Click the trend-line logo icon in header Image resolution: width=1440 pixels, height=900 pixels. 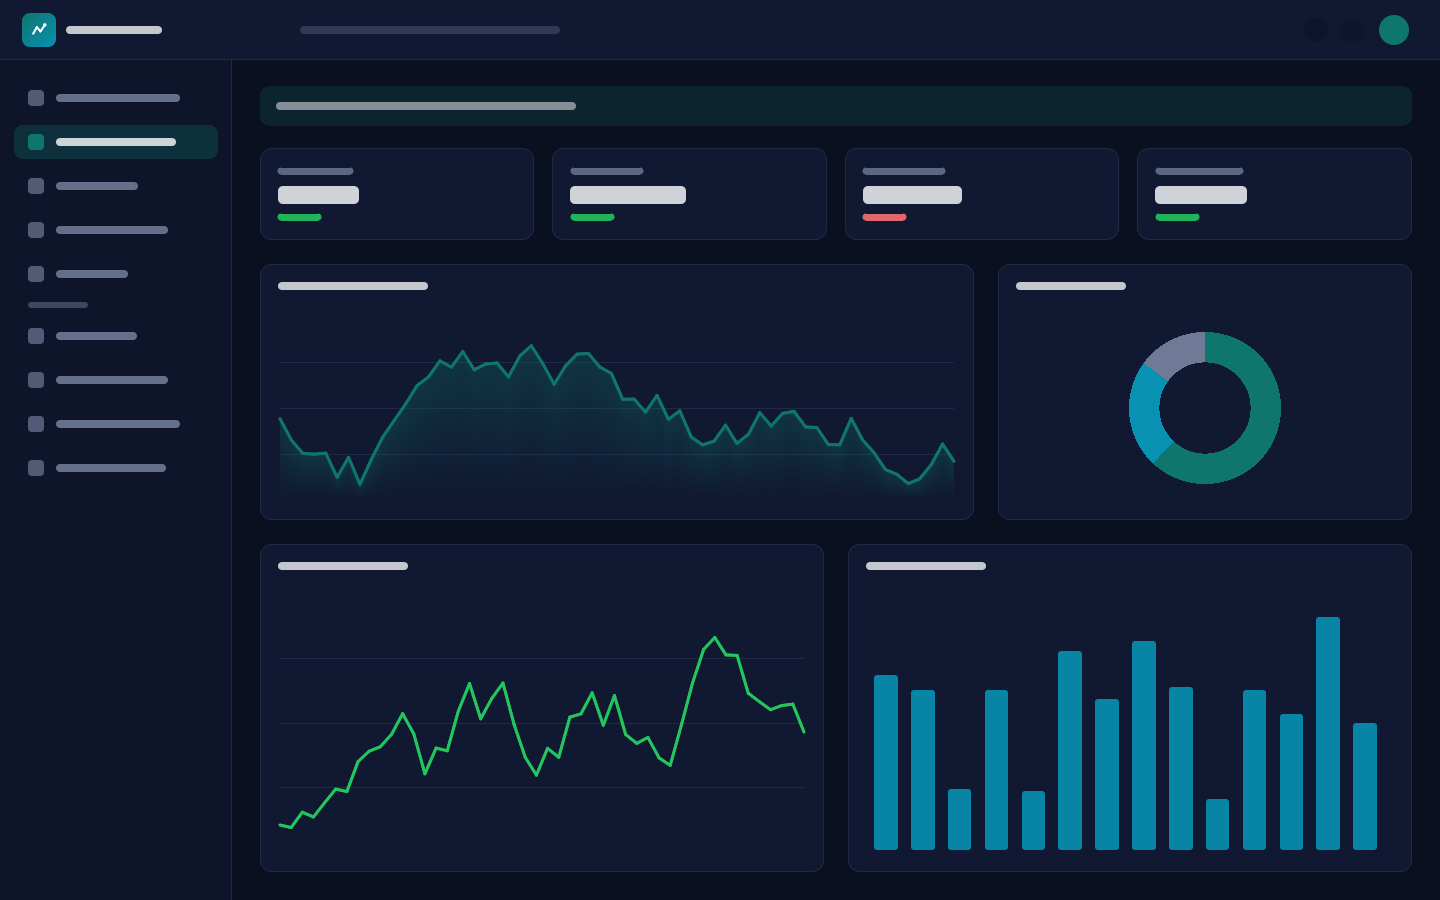[x=39, y=30]
